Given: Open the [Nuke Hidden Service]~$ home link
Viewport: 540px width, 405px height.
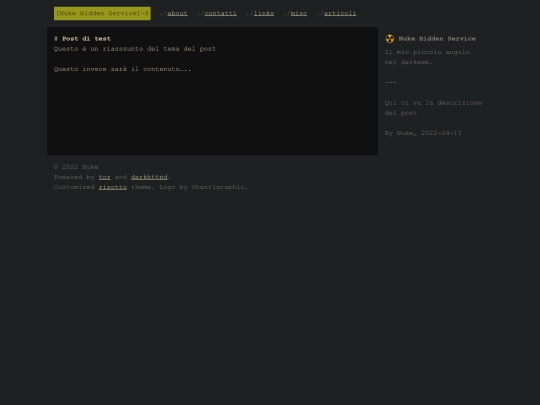Looking at the screenshot, I should (102, 13).
